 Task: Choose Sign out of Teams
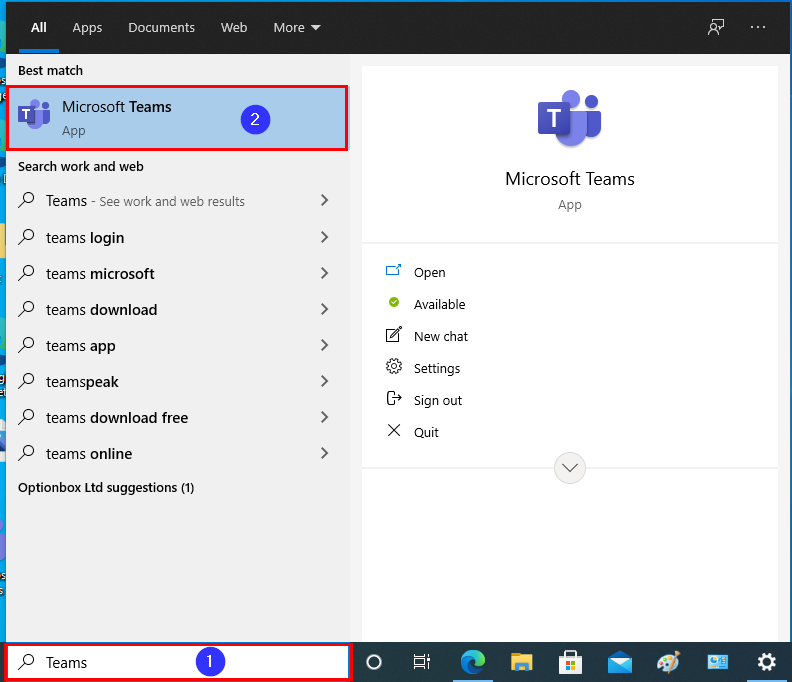[437, 400]
